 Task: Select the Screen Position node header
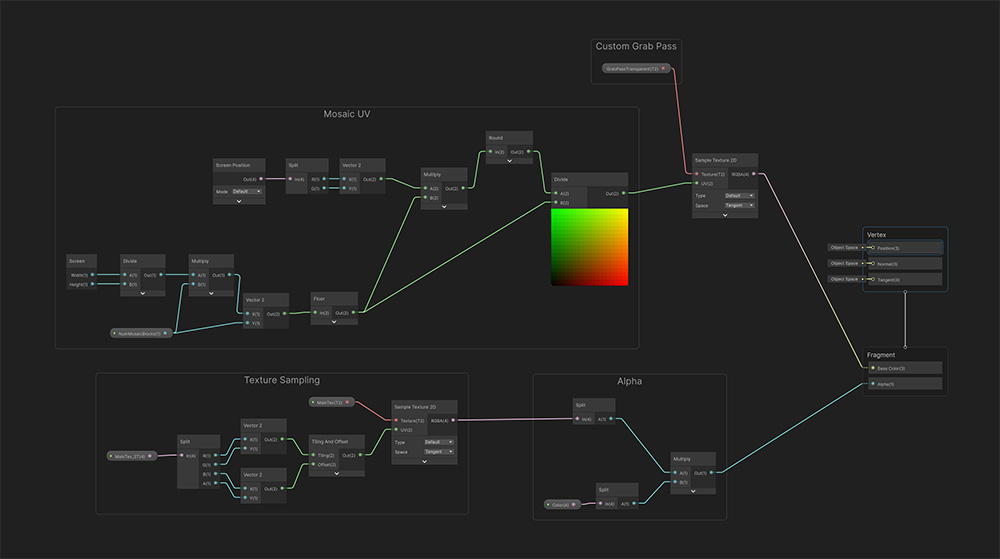(239, 165)
